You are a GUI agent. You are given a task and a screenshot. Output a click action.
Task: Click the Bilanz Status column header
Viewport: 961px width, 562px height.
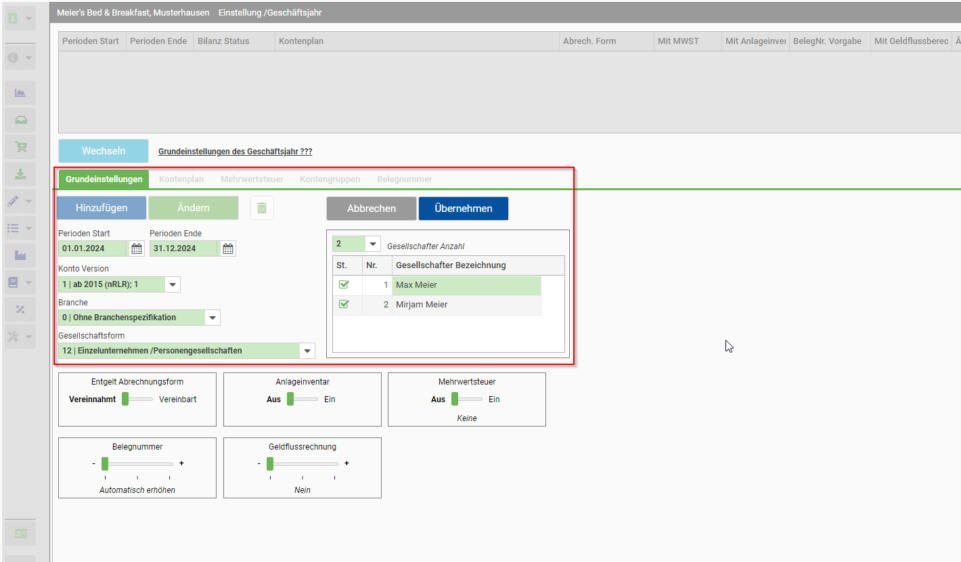click(x=234, y=41)
